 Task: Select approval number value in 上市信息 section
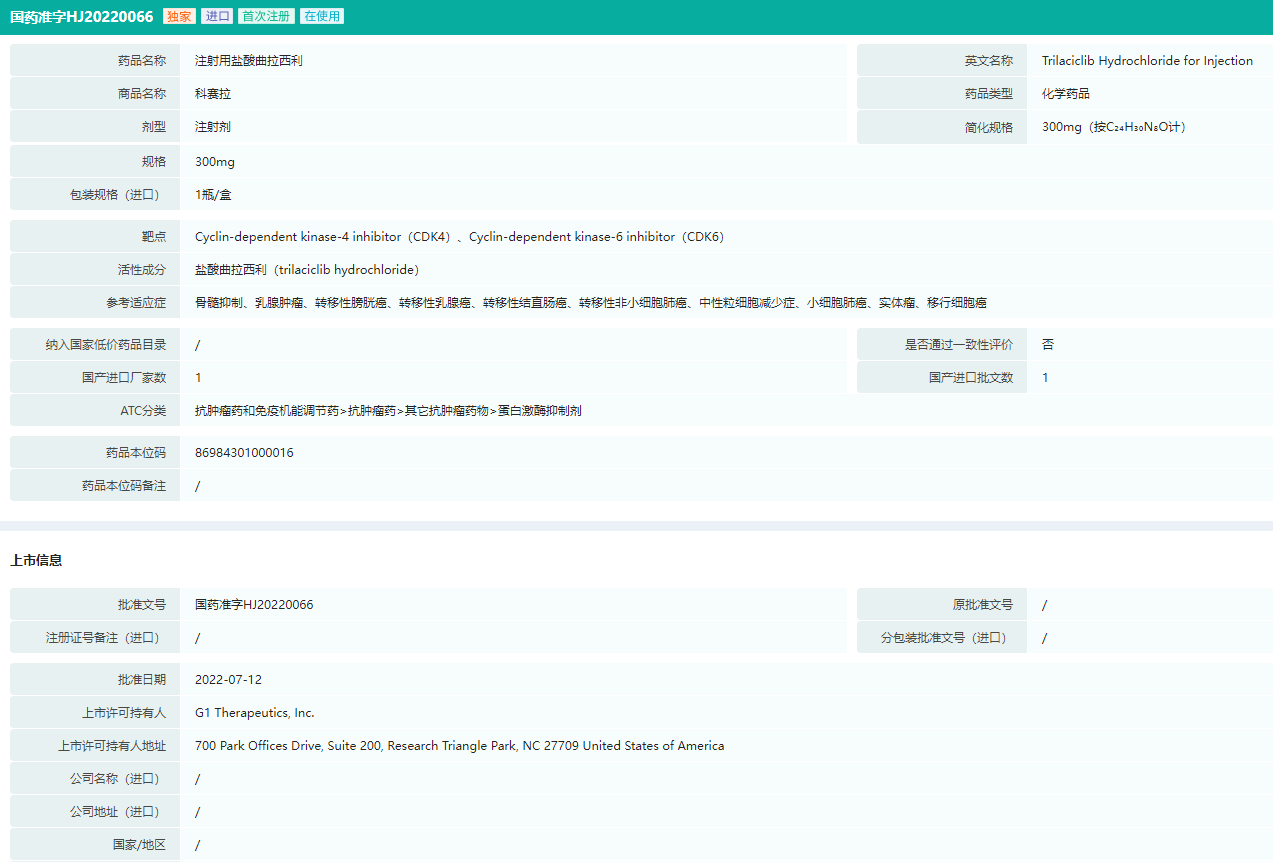click(x=254, y=605)
